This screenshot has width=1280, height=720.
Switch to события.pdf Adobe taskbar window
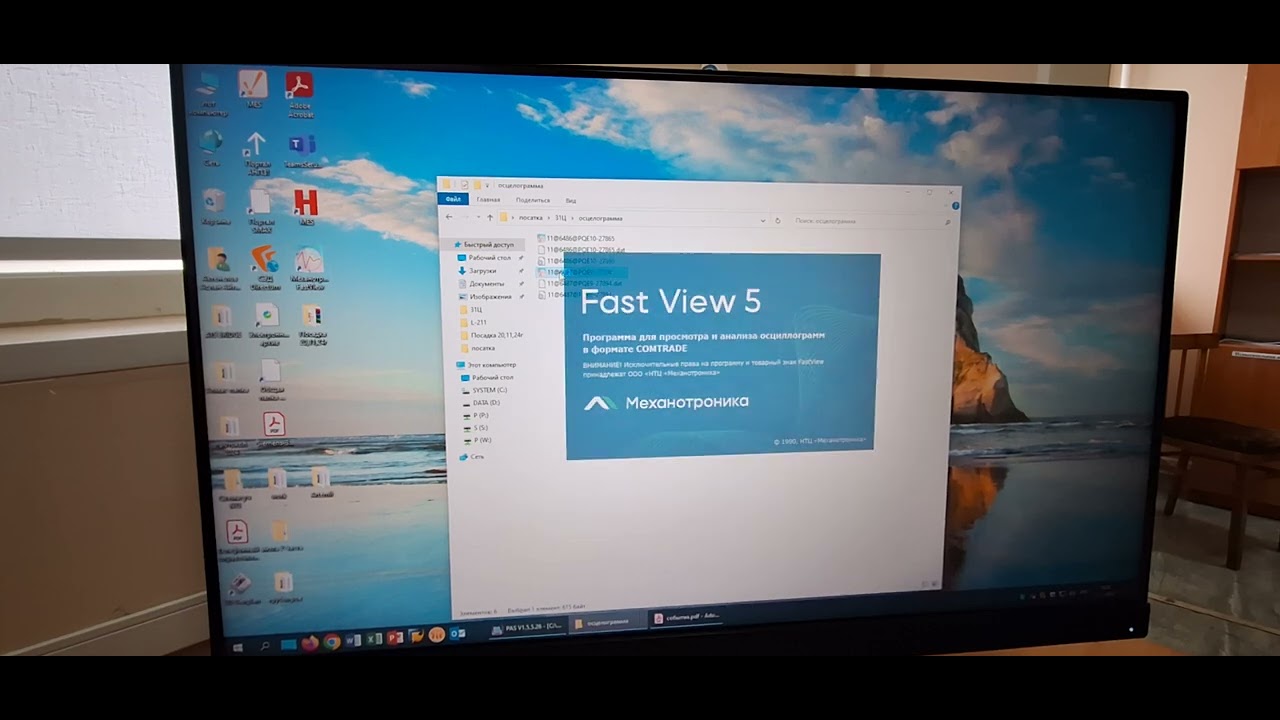coord(686,618)
